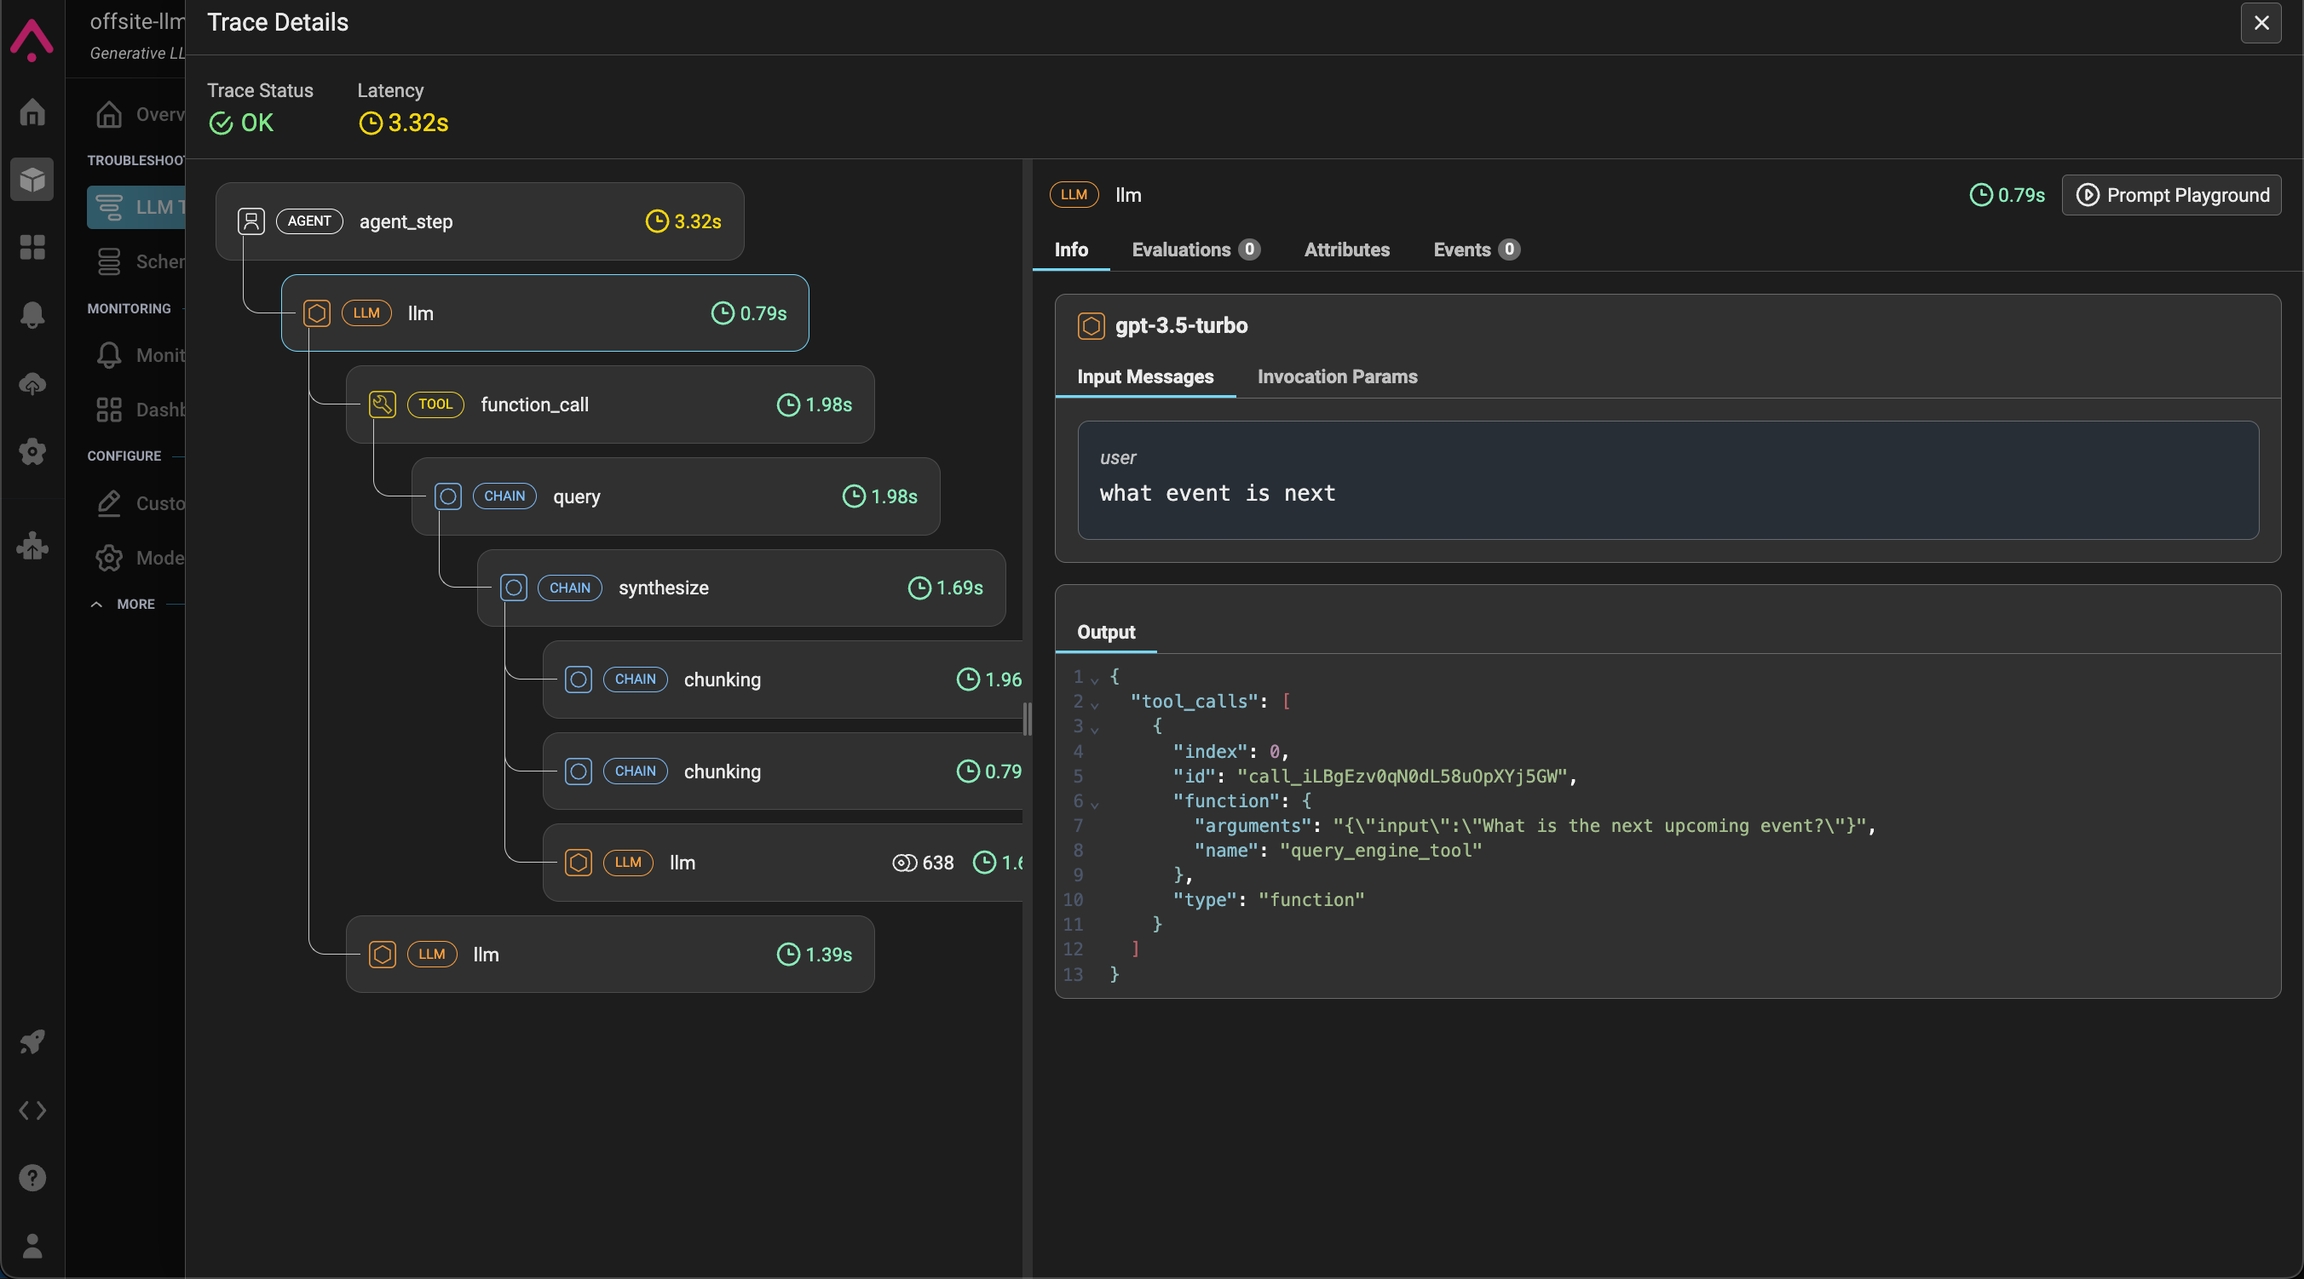
Task: Fold the tool_calls array at line 2
Action: (x=1095, y=704)
